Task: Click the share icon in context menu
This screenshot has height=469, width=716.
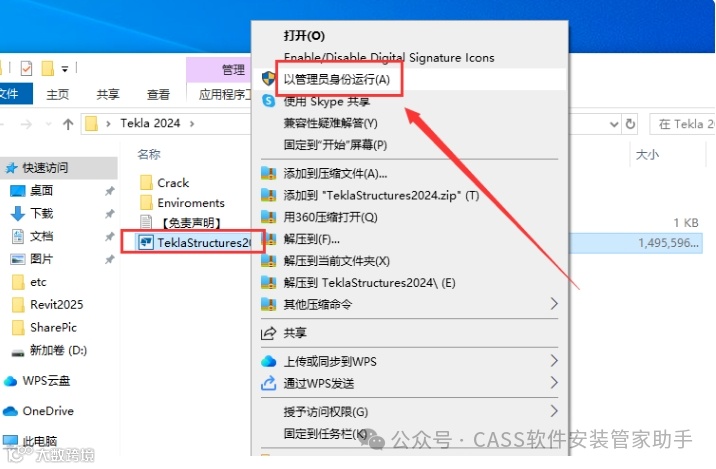Action: (268, 333)
